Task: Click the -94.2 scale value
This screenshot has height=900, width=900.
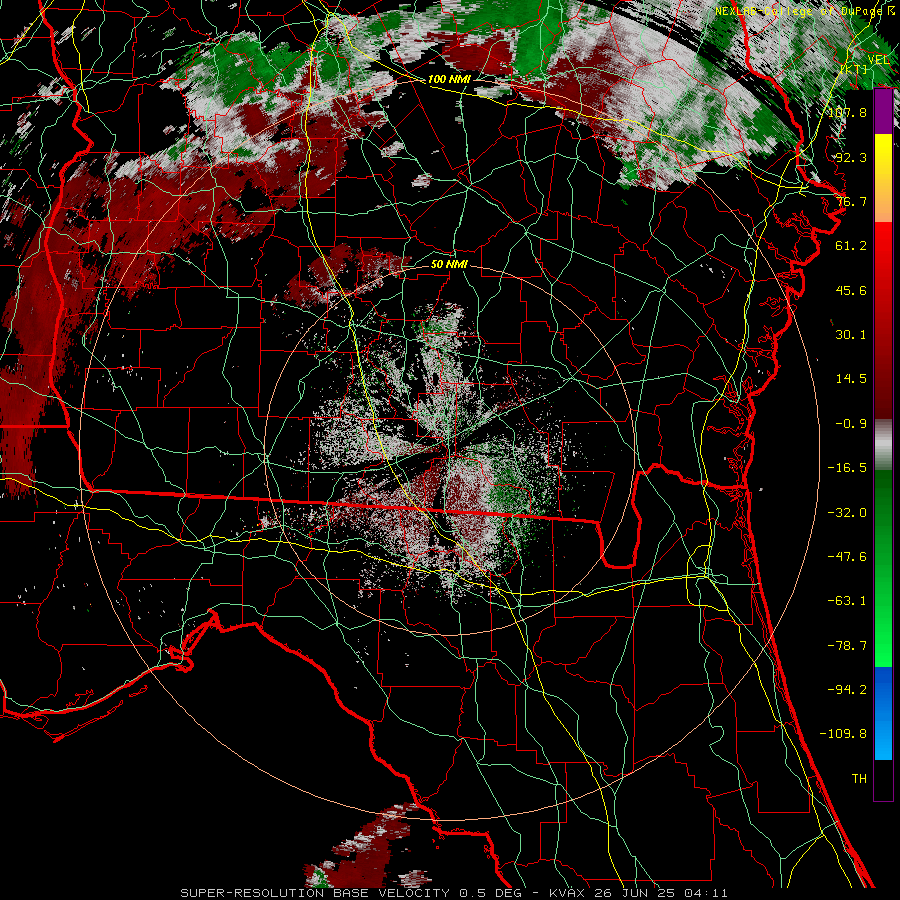Action: tap(847, 690)
